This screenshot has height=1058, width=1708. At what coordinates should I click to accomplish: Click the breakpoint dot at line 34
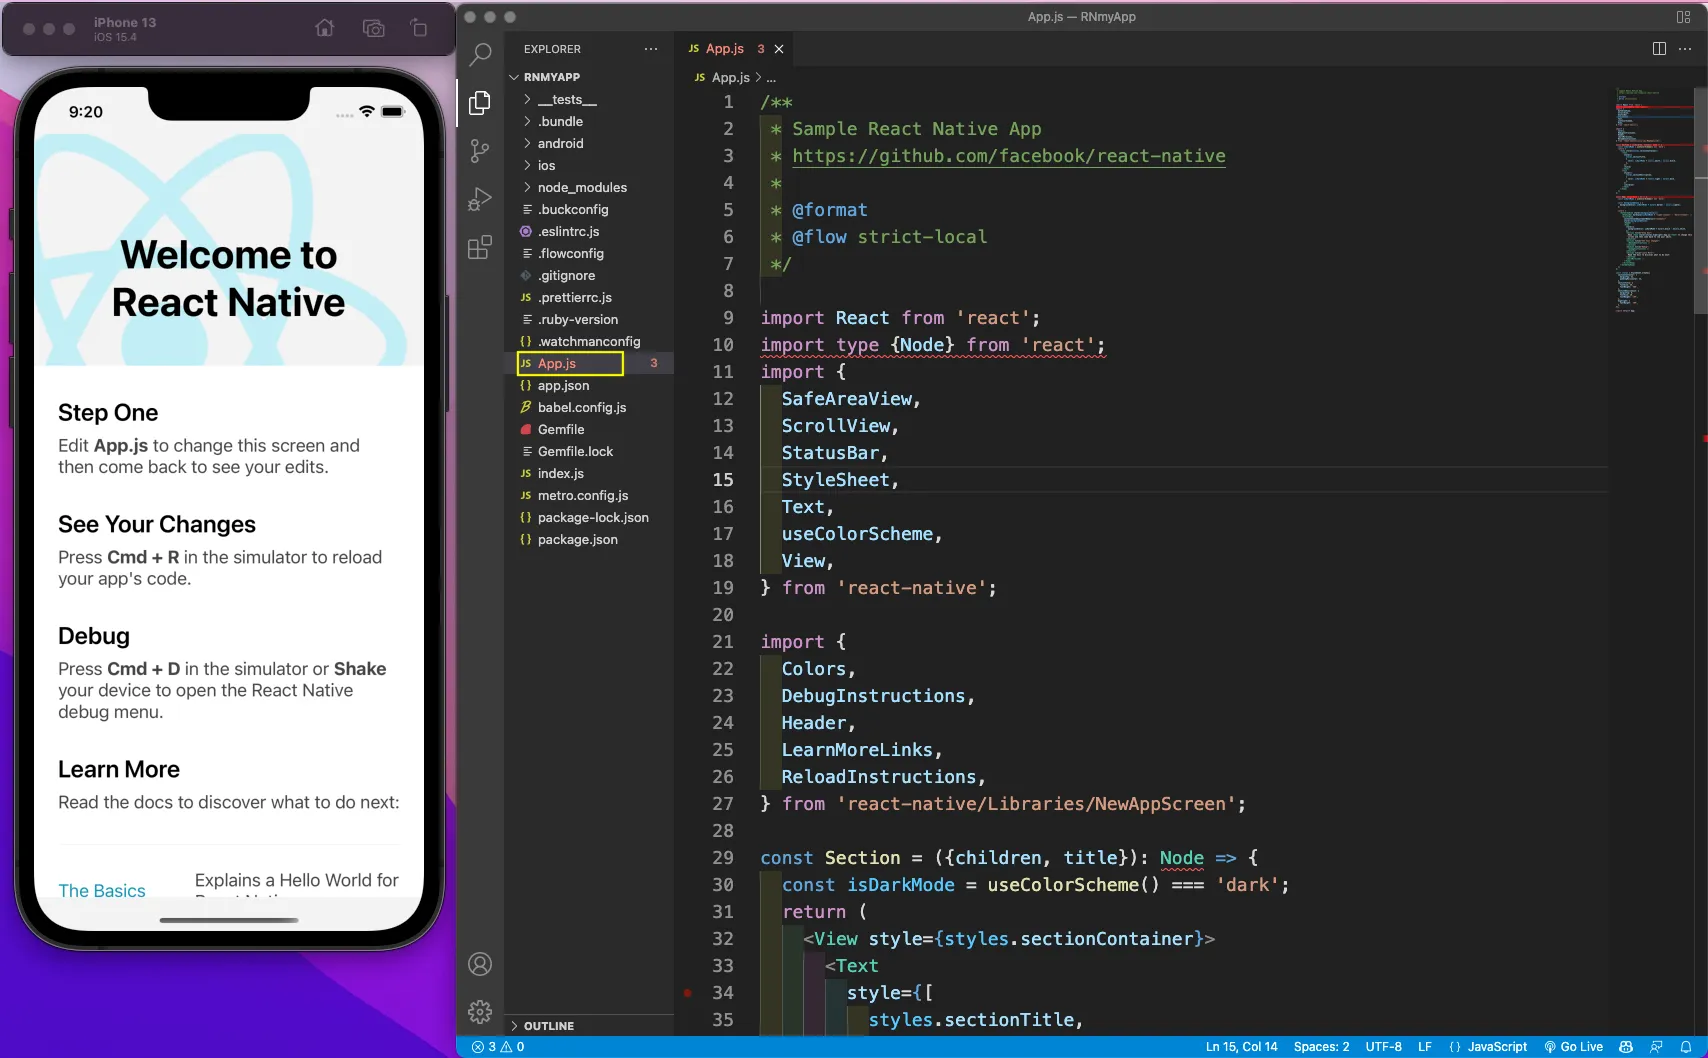(688, 993)
